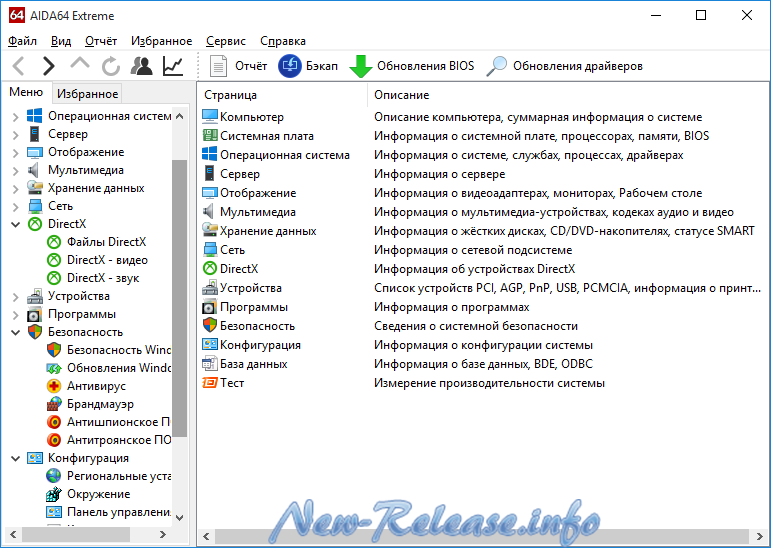771x548 pixels.
Task: Open the Избранное menu in the menu bar
Action: coord(161,41)
